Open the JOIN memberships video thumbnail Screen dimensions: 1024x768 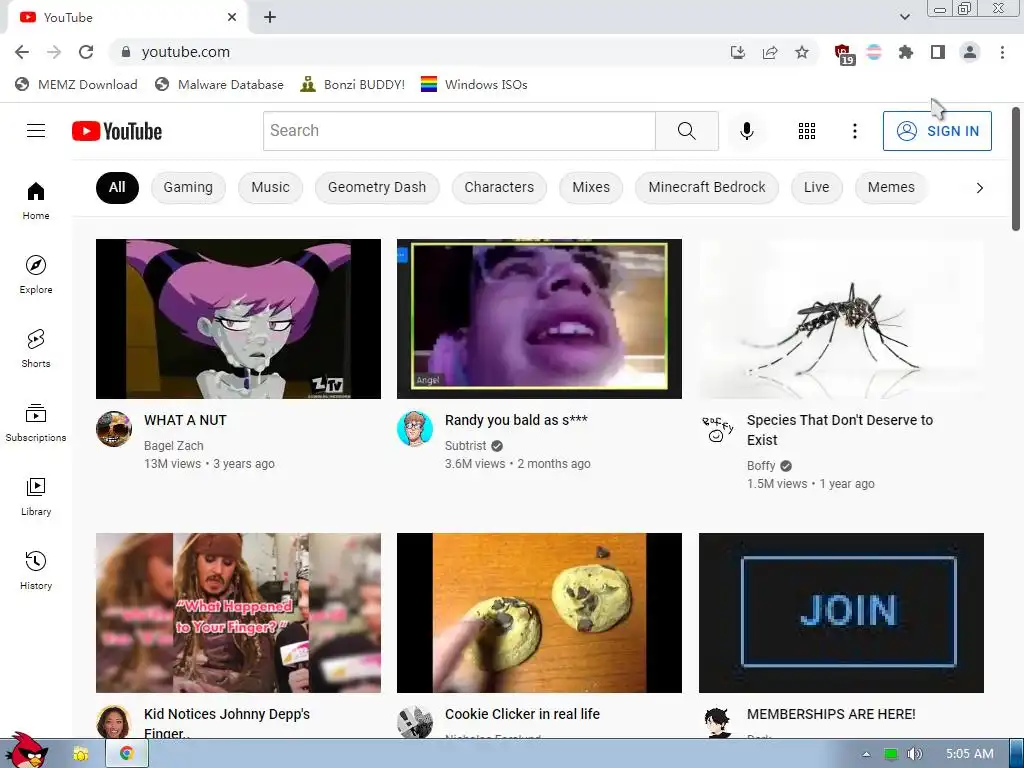tap(841, 613)
